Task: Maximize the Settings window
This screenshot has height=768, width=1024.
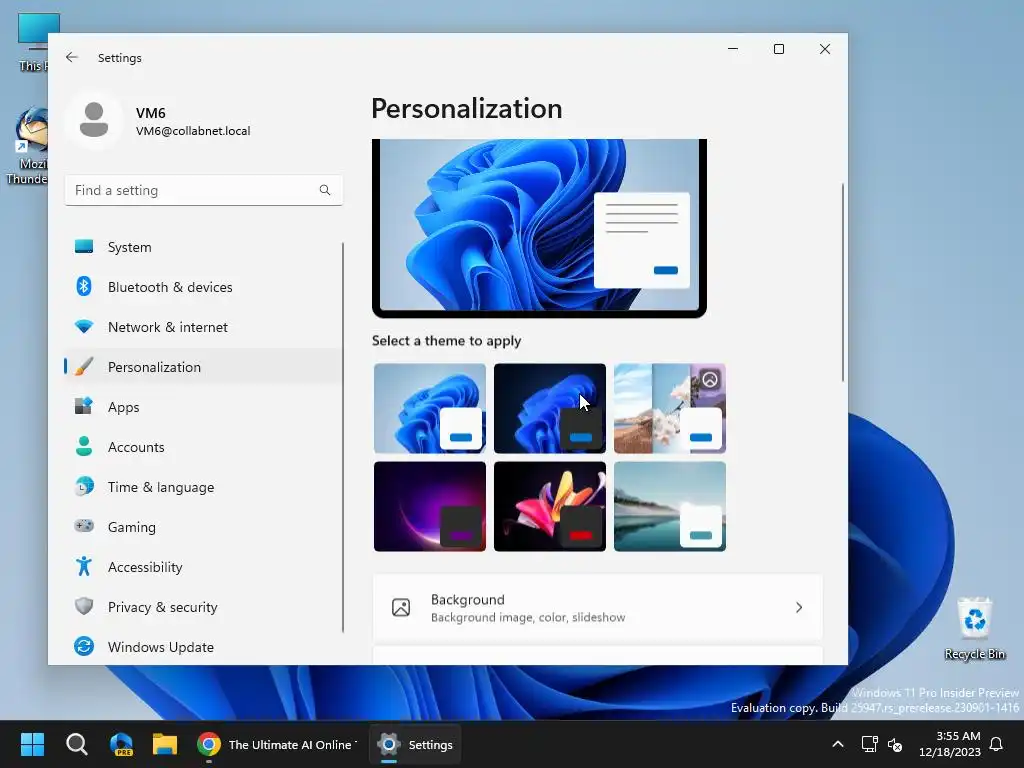Action: (x=778, y=49)
